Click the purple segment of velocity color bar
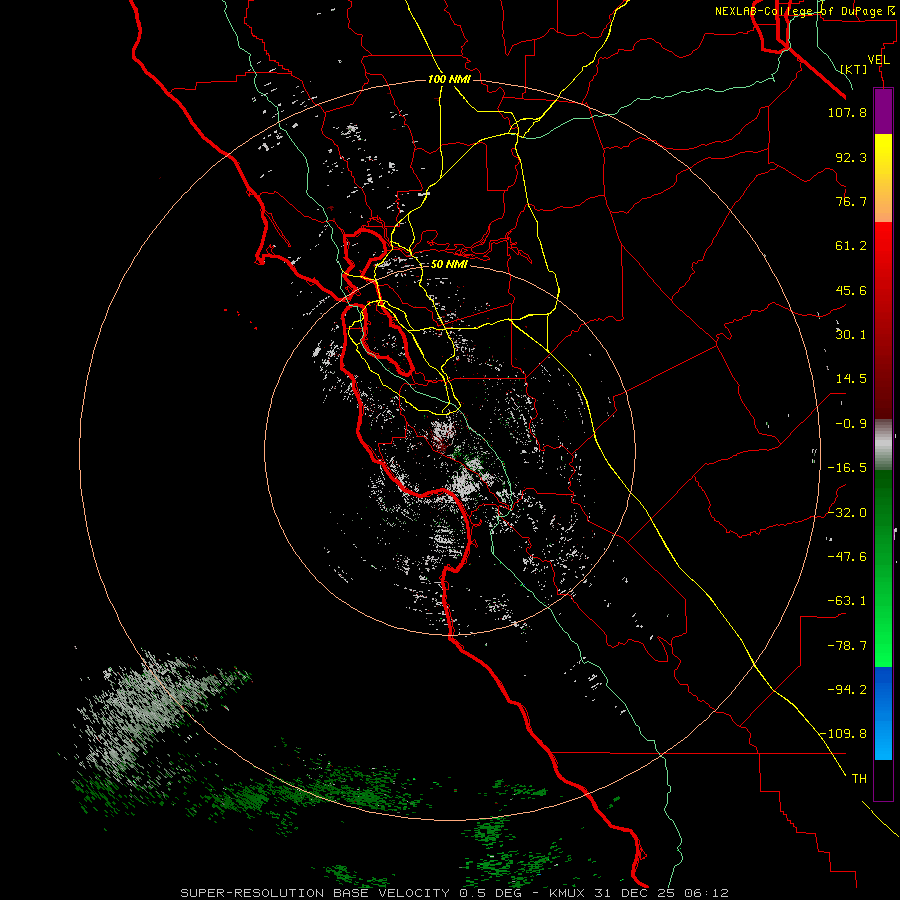This screenshot has height=900, width=900. (x=883, y=111)
